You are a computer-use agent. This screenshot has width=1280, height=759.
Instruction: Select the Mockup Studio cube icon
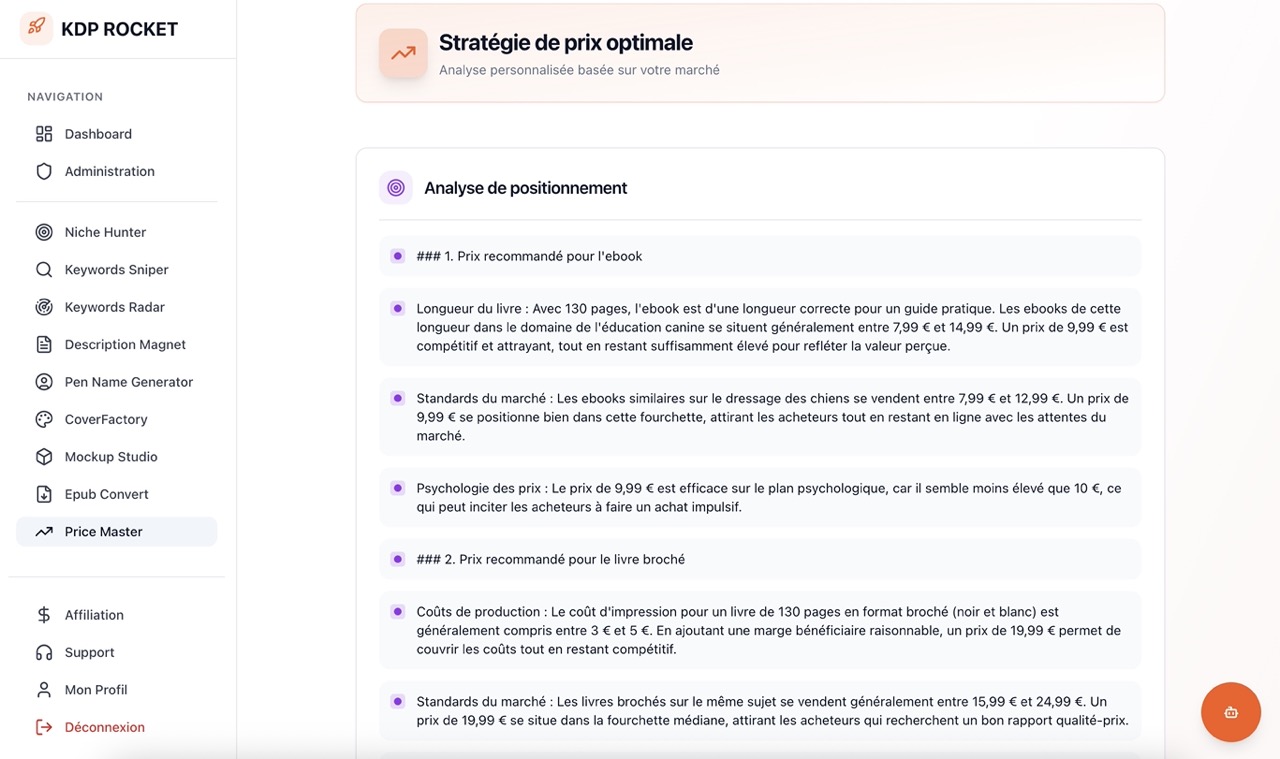[x=44, y=457]
